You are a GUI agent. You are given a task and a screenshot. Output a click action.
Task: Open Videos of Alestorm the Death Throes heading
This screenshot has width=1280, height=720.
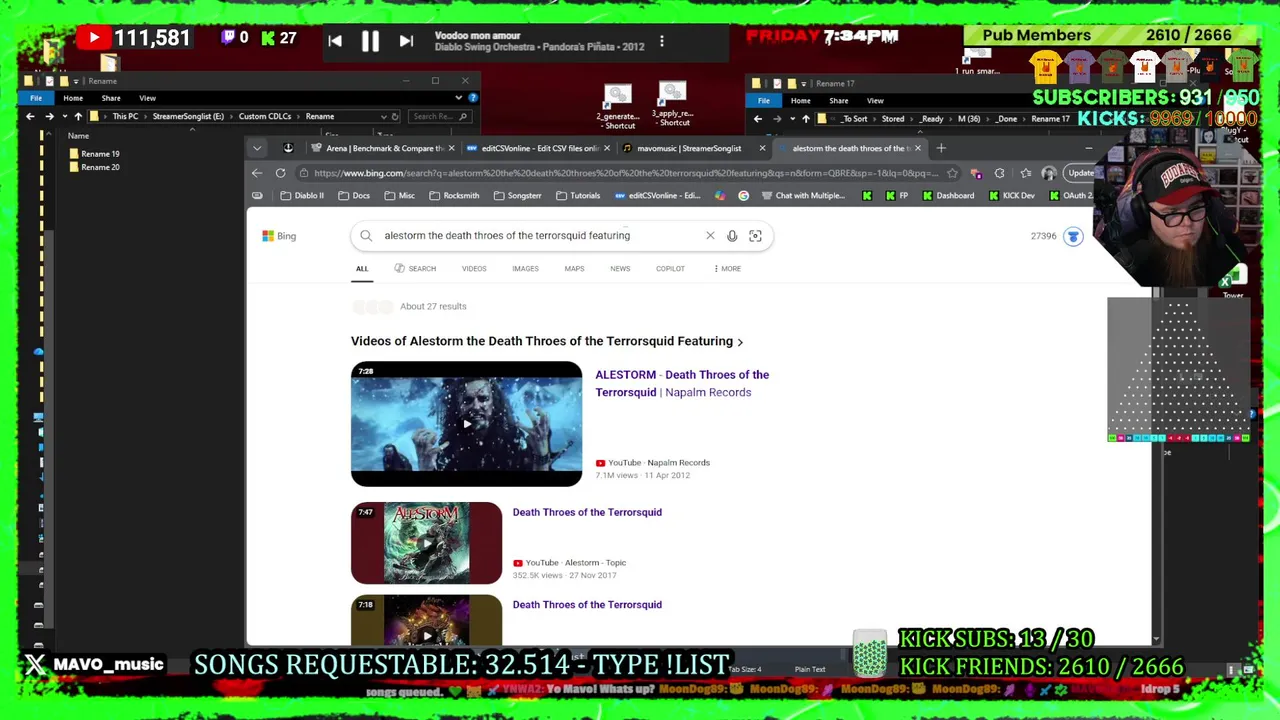pyautogui.click(x=546, y=341)
